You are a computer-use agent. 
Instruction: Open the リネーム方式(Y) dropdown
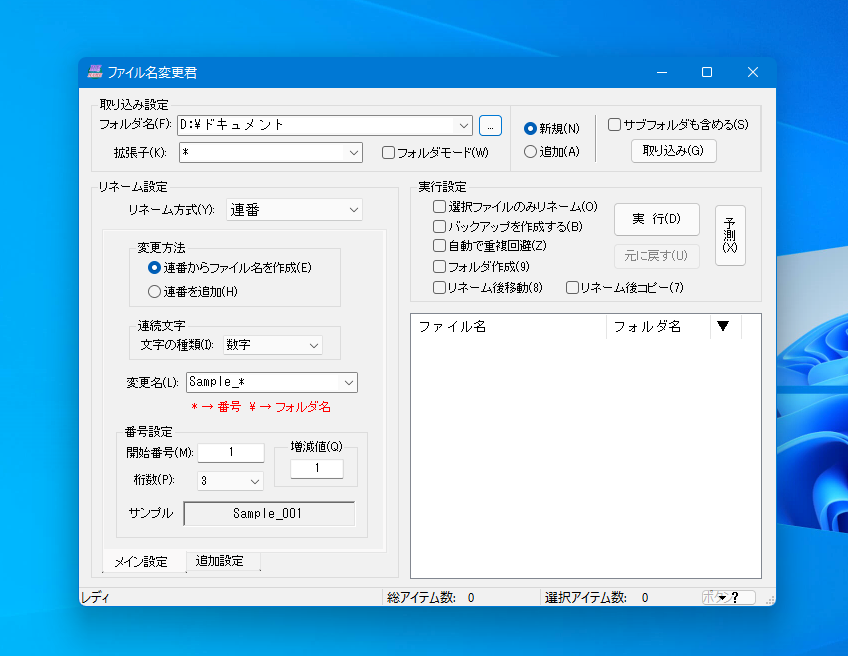click(354, 210)
